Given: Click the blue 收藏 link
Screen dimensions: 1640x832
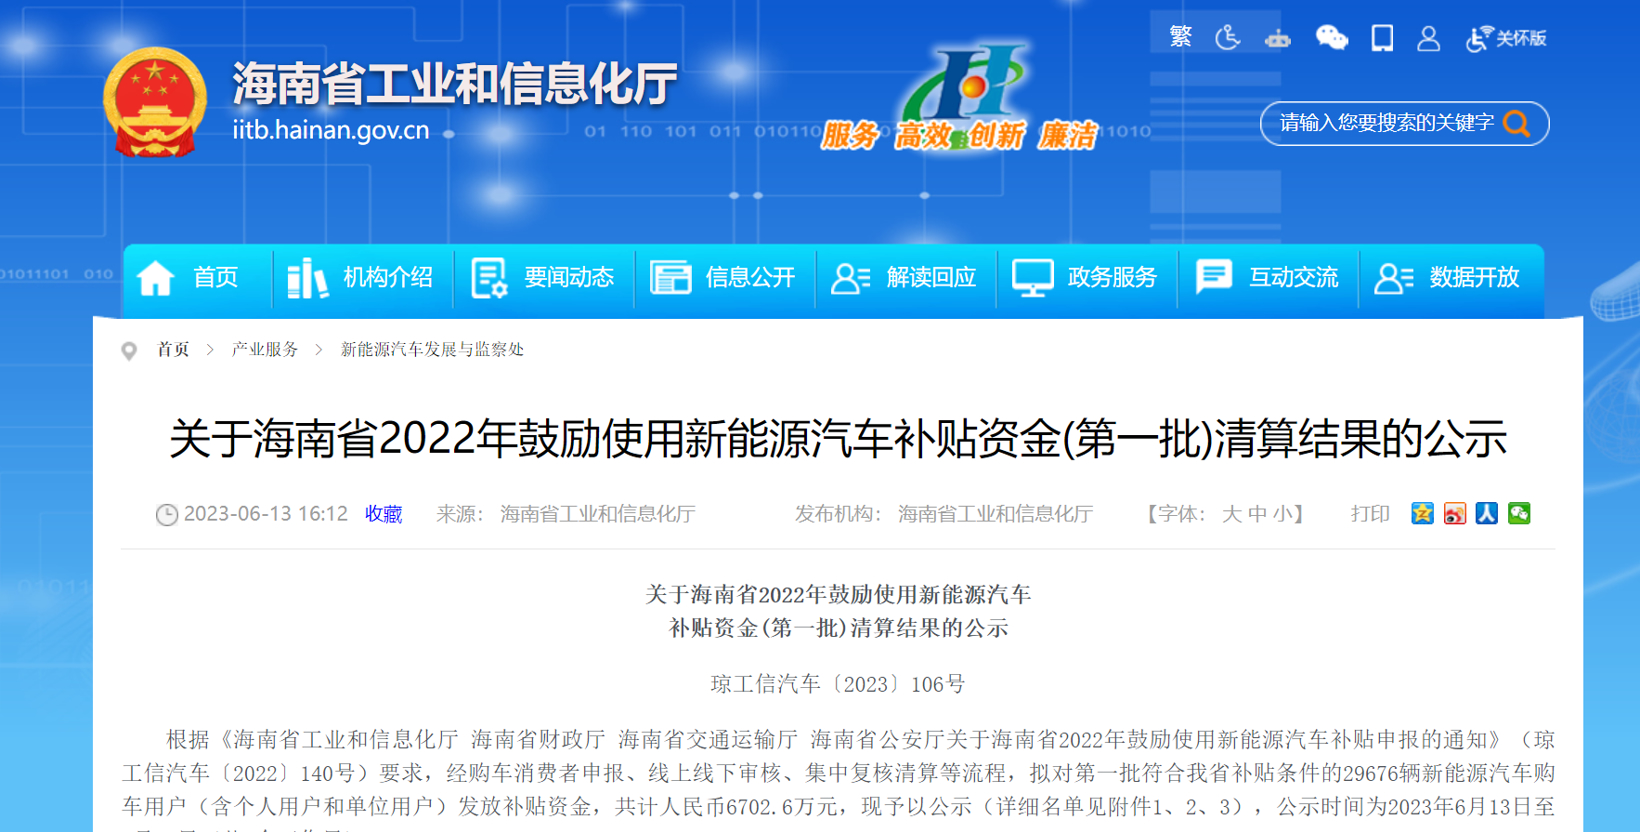Looking at the screenshot, I should (x=383, y=514).
